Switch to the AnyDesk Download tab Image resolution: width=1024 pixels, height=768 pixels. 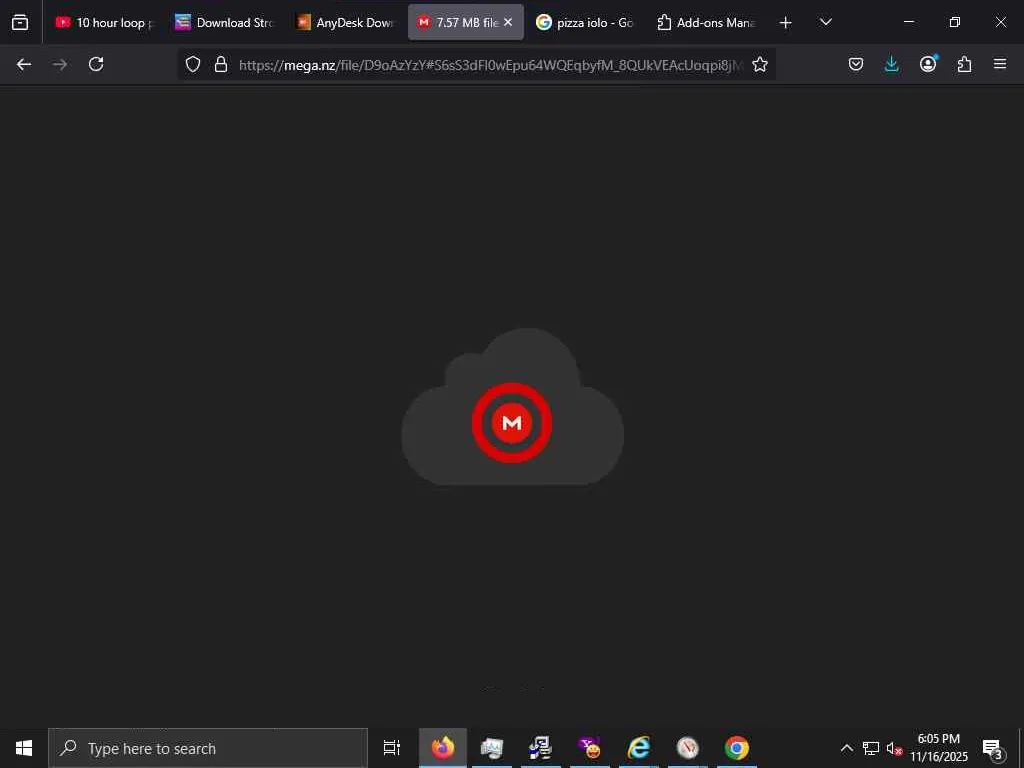[345, 22]
